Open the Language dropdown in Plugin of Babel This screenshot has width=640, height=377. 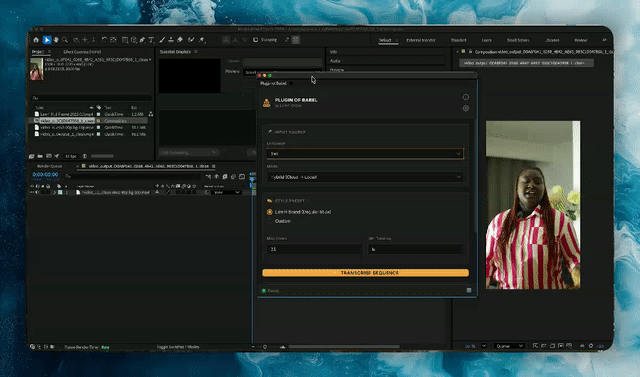coord(365,153)
